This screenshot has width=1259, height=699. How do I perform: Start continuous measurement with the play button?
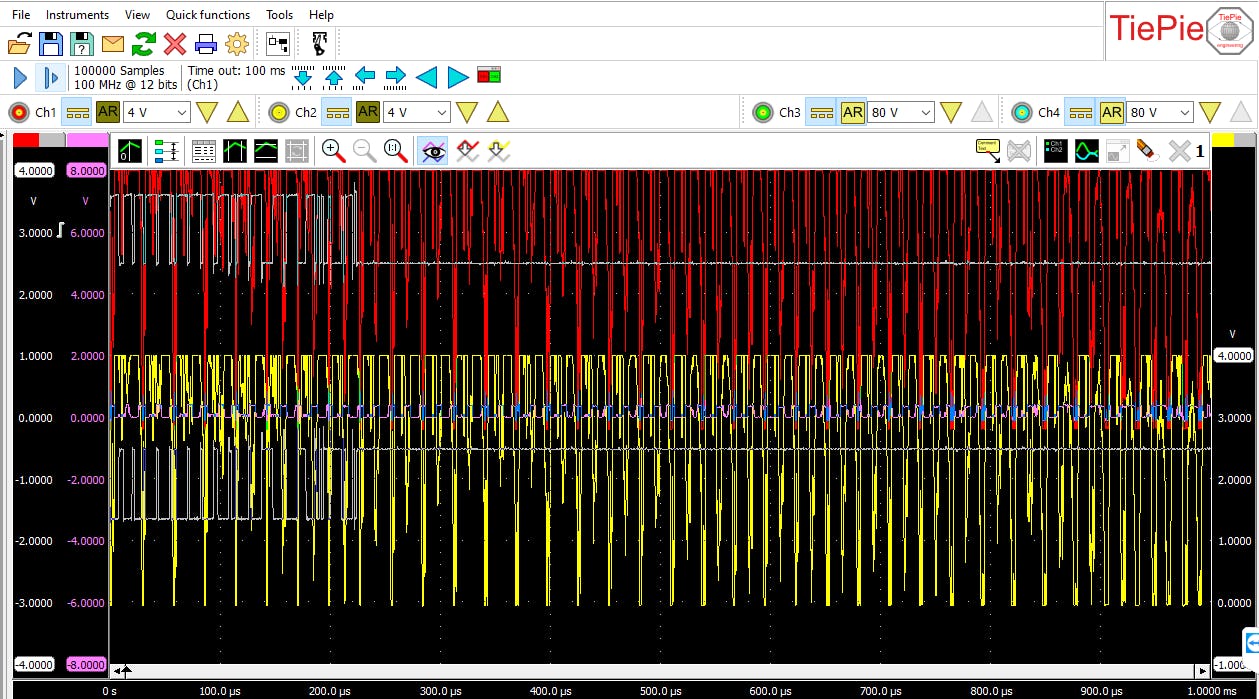20,77
